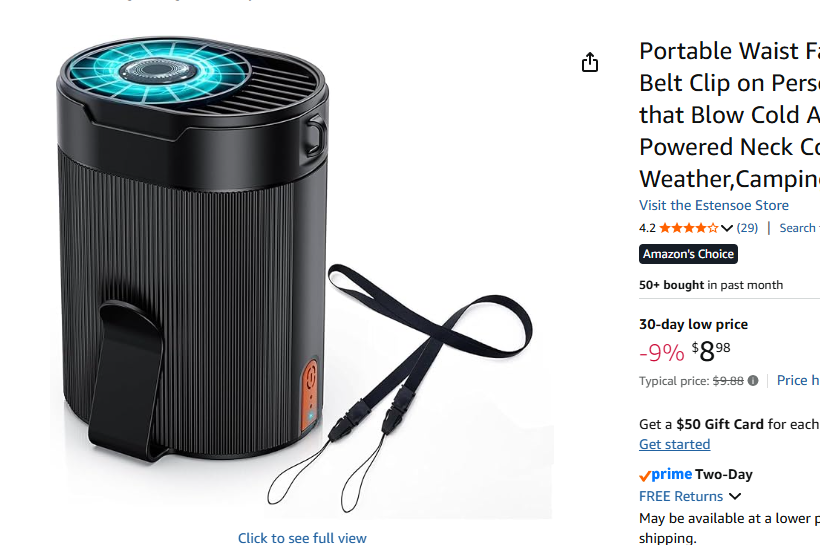Click the info icon next to typical price
This screenshot has width=820, height=545.
click(x=753, y=381)
